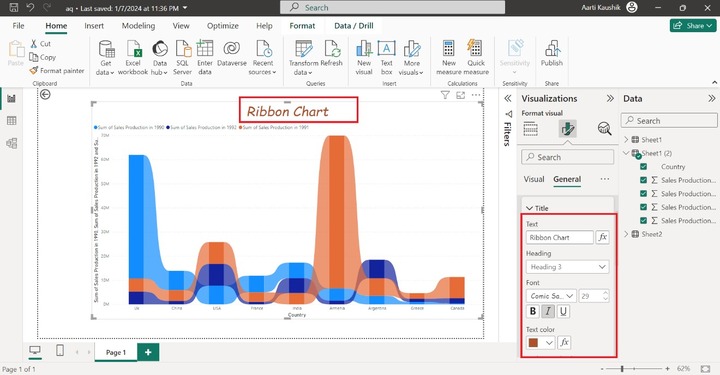Open Heading 3 dropdown
This screenshot has width=720, height=375.
pyautogui.click(x=568, y=267)
